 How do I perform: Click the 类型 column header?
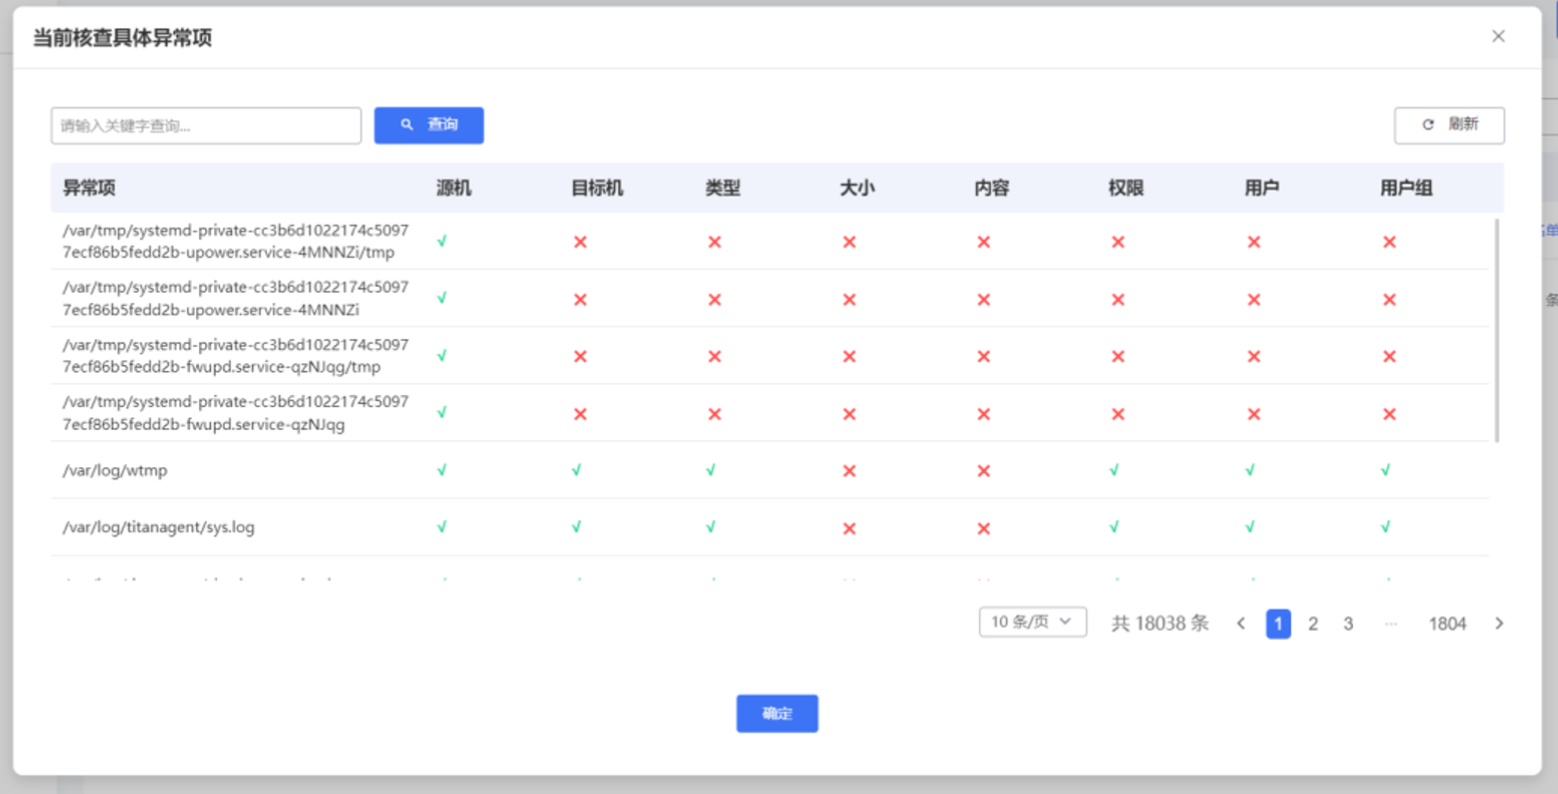pos(723,188)
